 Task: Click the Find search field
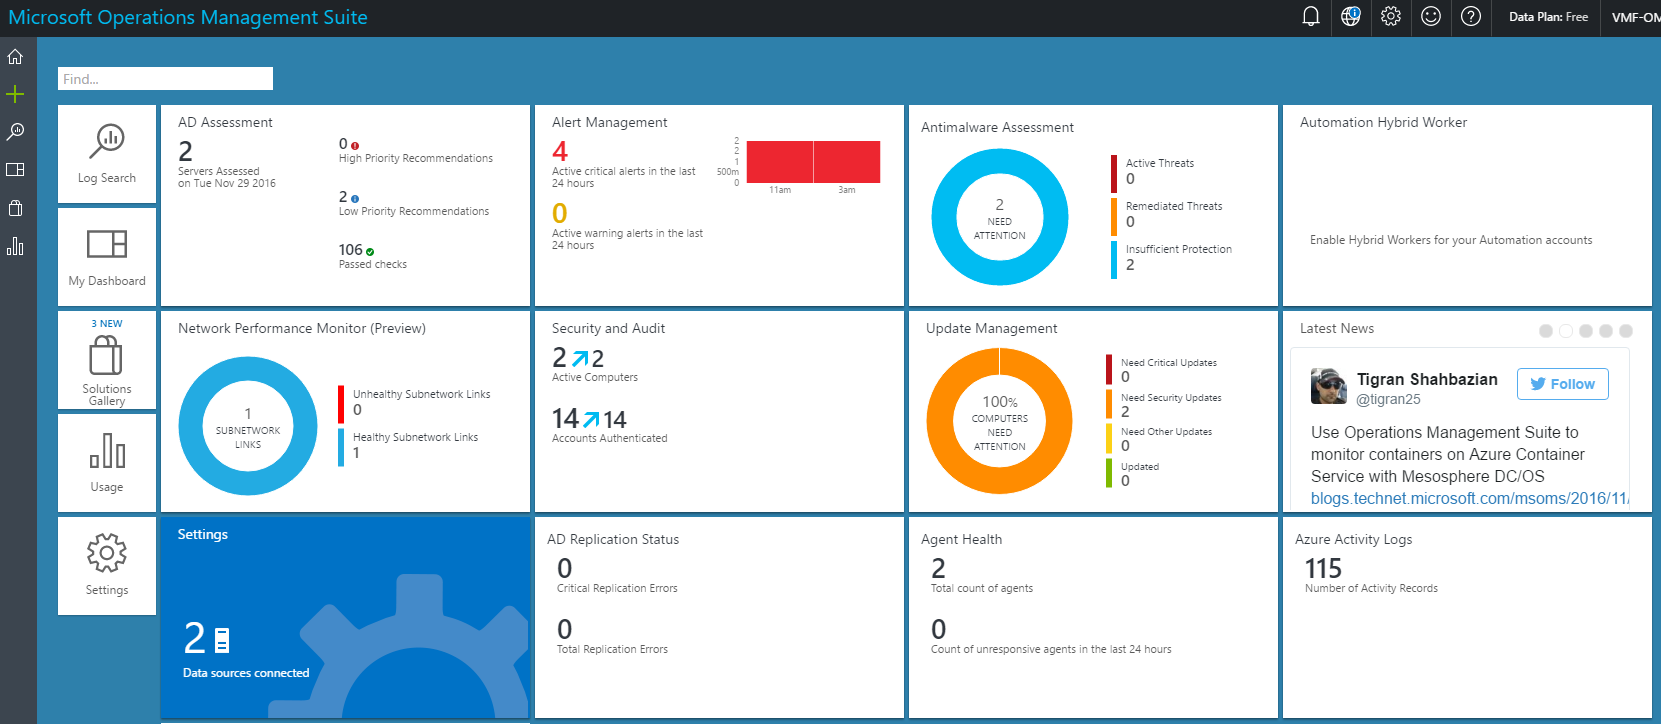coord(165,79)
